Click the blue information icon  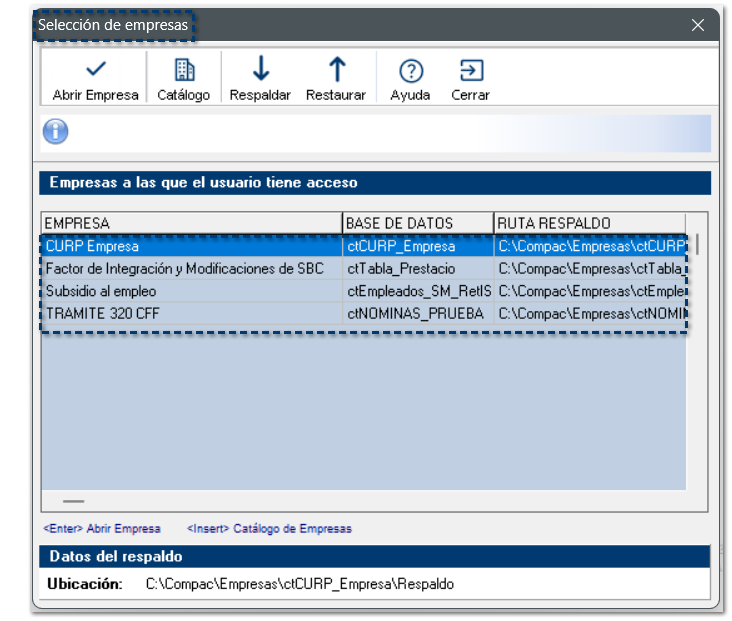[x=56, y=131]
